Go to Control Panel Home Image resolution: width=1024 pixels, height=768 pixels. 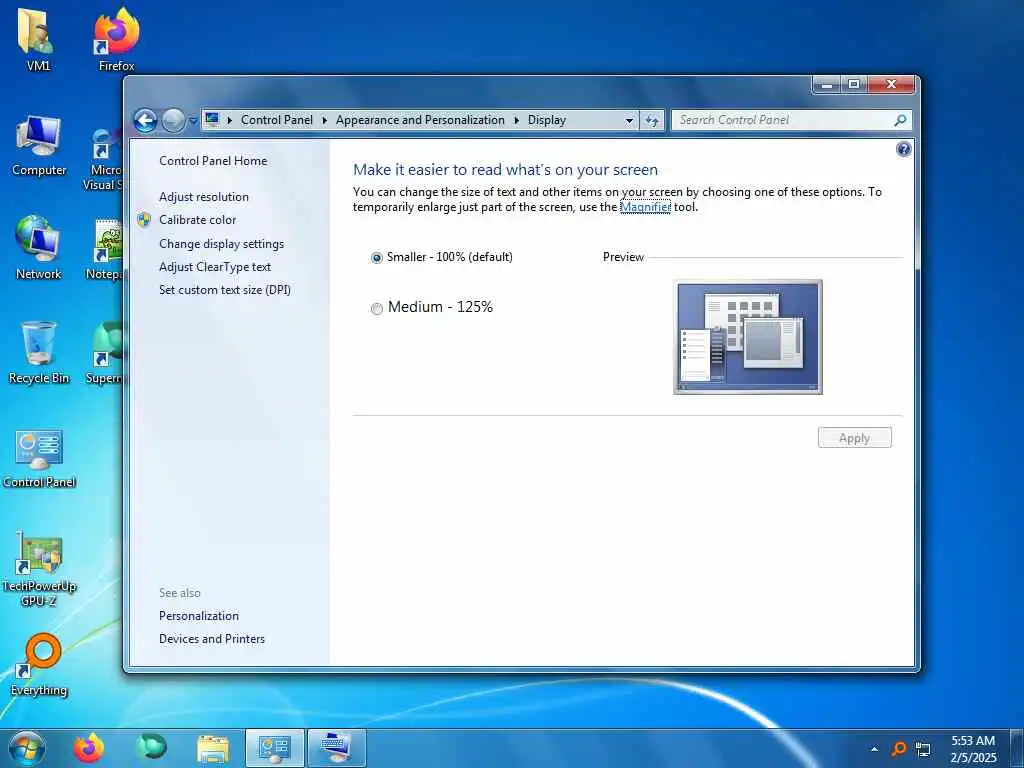coord(213,161)
